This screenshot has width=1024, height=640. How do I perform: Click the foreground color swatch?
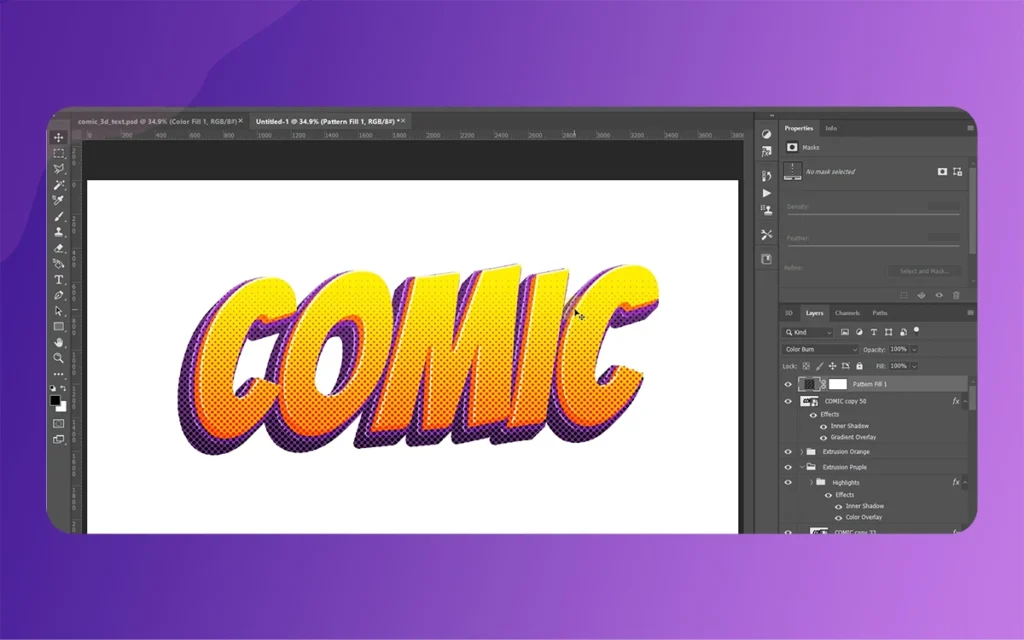(56, 400)
